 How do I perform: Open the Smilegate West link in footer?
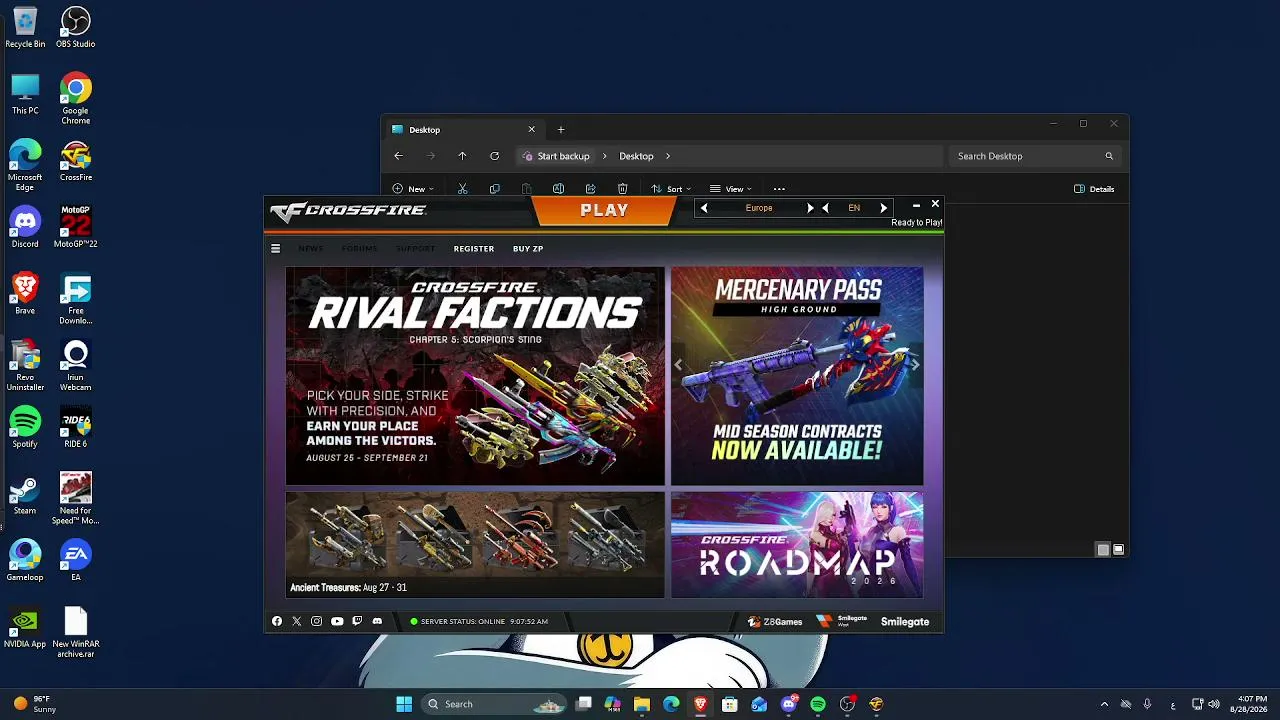[842, 621]
